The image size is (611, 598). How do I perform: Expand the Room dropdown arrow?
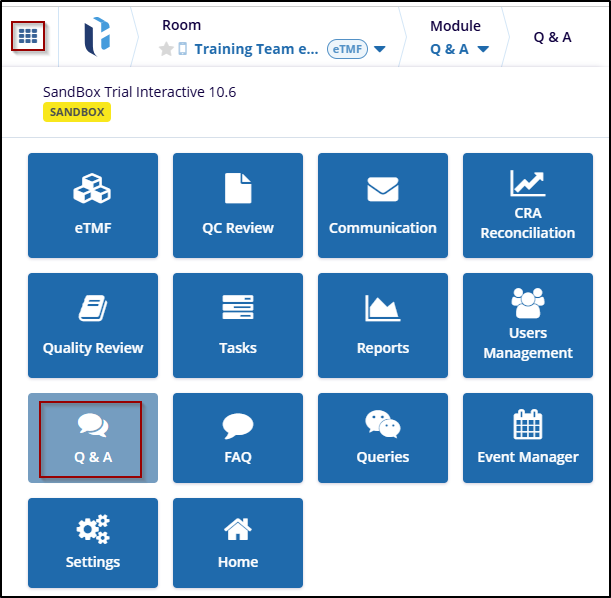point(379,49)
